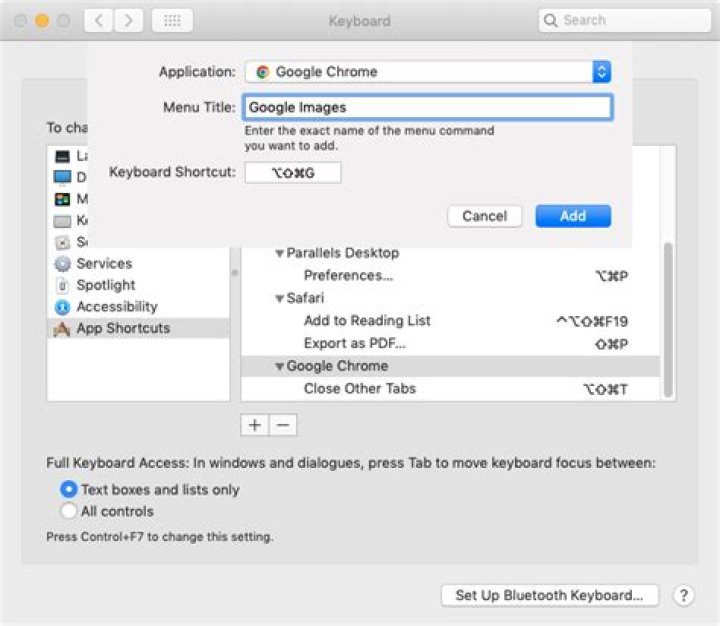Click the Cancel button
Viewport: 720px width, 626px height.
point(485,216)
